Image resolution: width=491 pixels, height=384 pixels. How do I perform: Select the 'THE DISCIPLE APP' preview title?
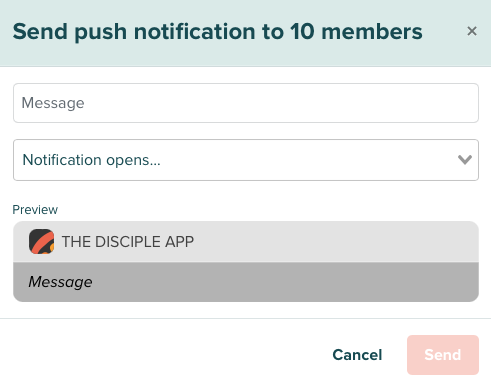coord(128,242)
